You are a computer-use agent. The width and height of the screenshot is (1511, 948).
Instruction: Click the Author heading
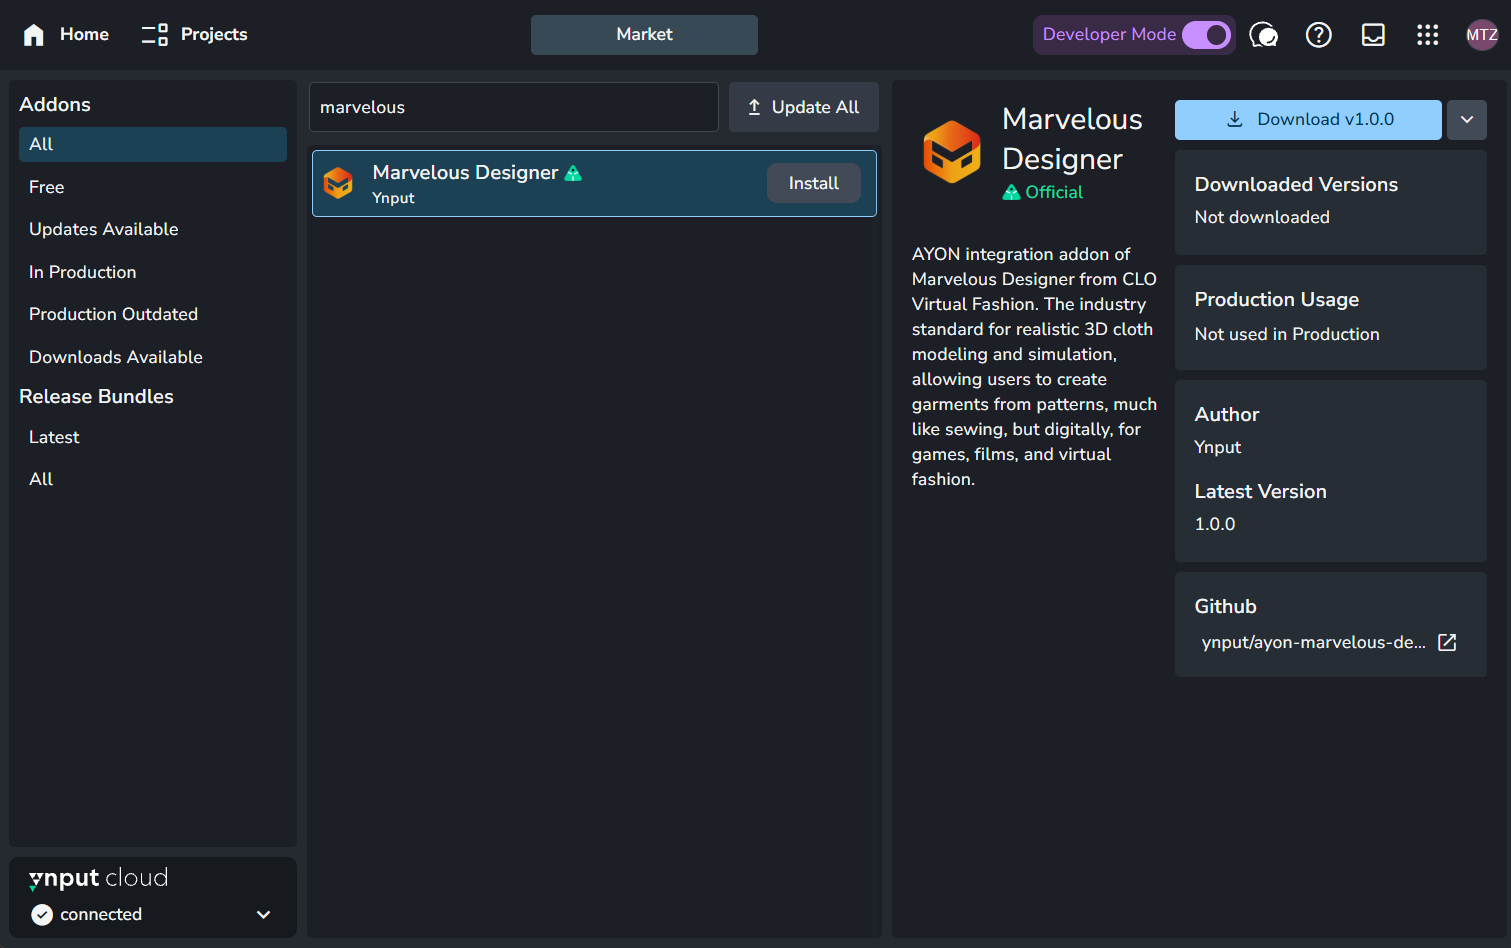coord(1227,415)
